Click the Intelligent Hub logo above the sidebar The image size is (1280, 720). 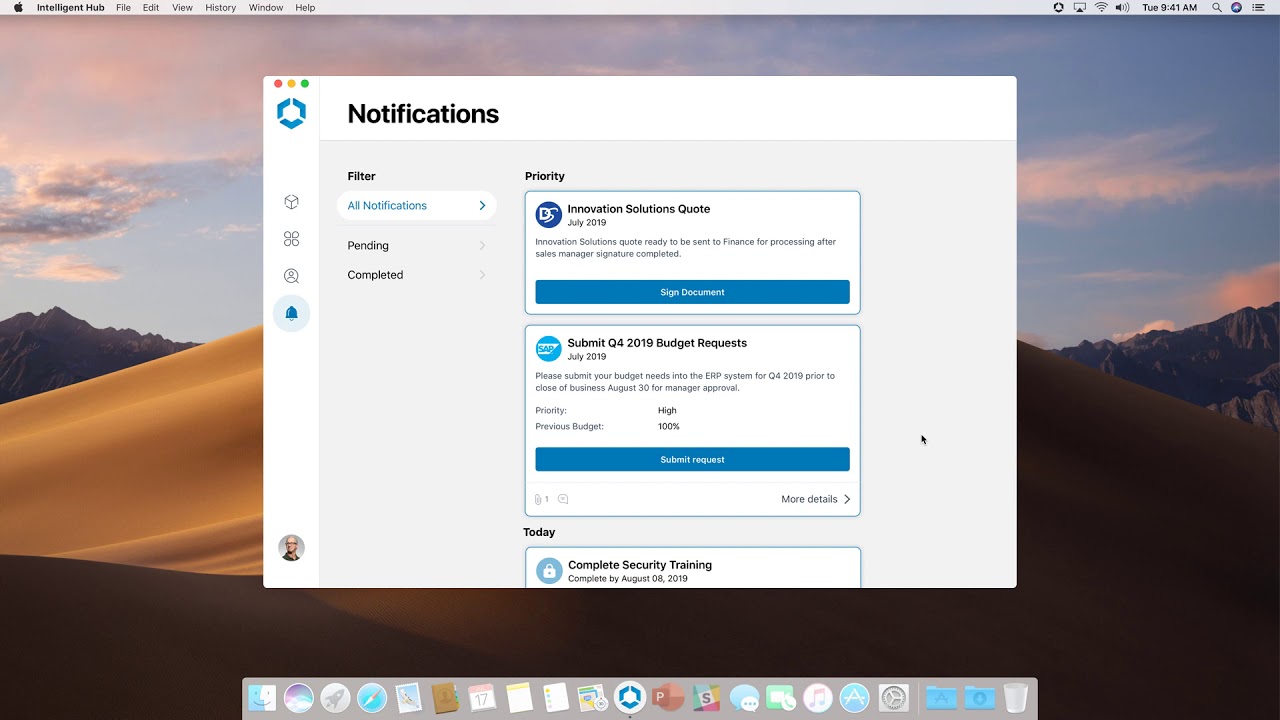pyautogui.click(x=291, y=113)
